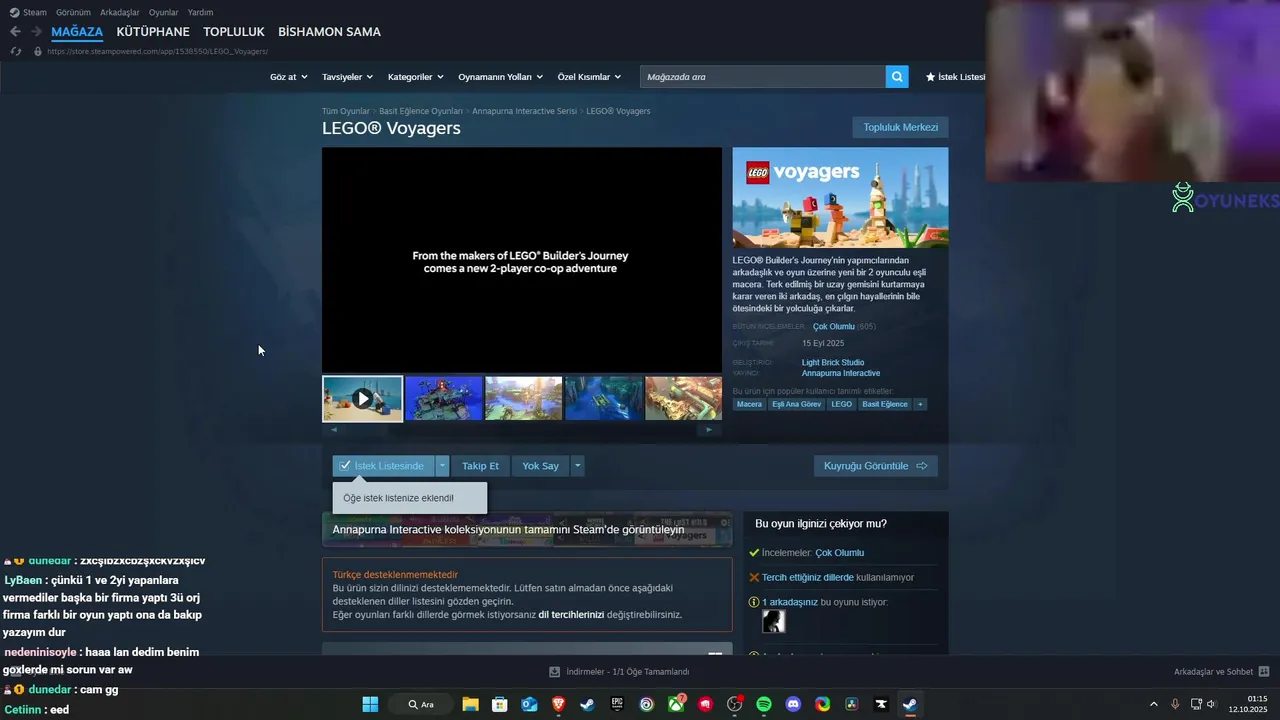Image resolution: width=1280 pixels, height=720 pixels.
Task: Open Windows Start menu
Action: (x=370, y=704)
